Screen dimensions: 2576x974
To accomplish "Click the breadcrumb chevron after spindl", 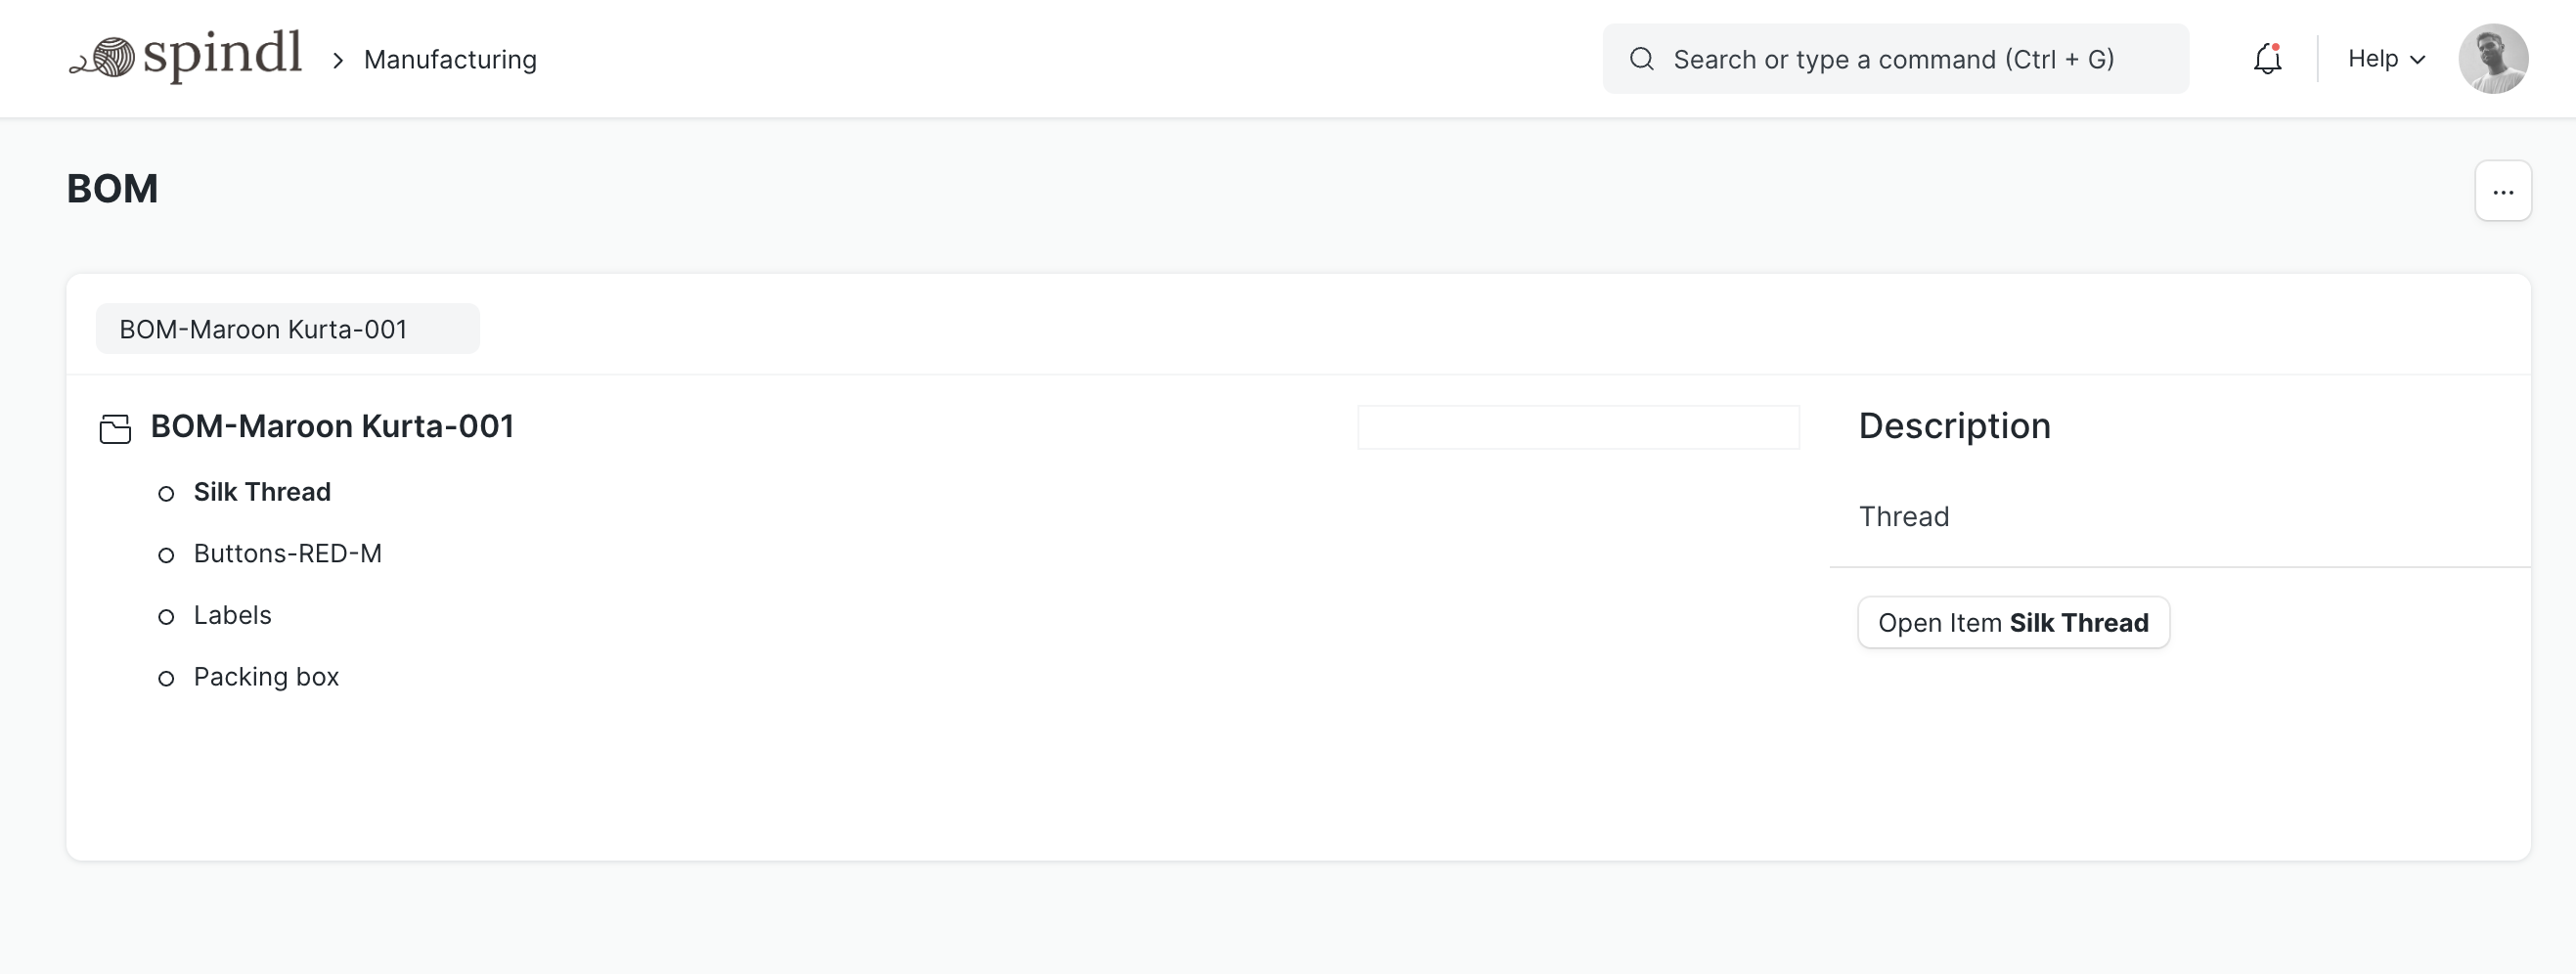I will click(x=338, y=59).
